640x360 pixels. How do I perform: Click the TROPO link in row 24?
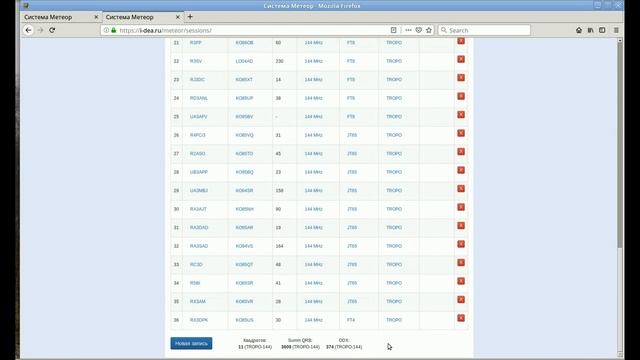394,98
